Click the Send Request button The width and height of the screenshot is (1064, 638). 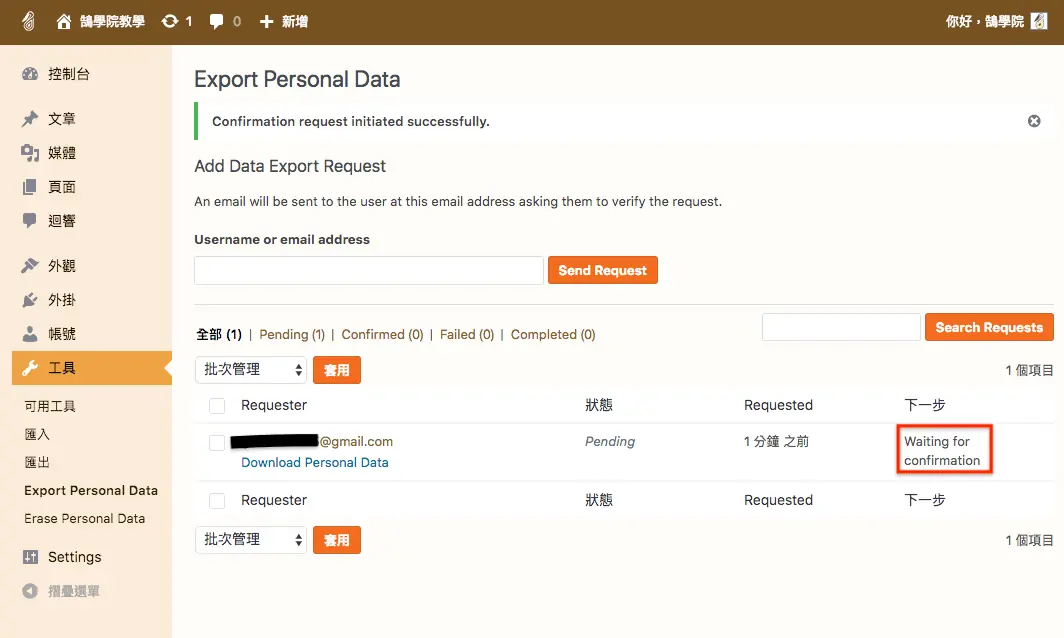tap(603, 270)
